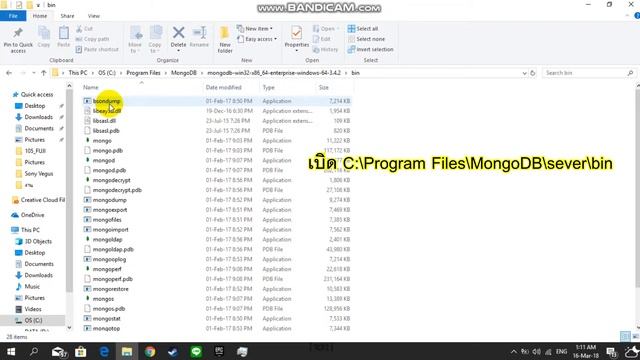Switch to the View tab
Screen dimensions: 640x360
coord(93,16)
